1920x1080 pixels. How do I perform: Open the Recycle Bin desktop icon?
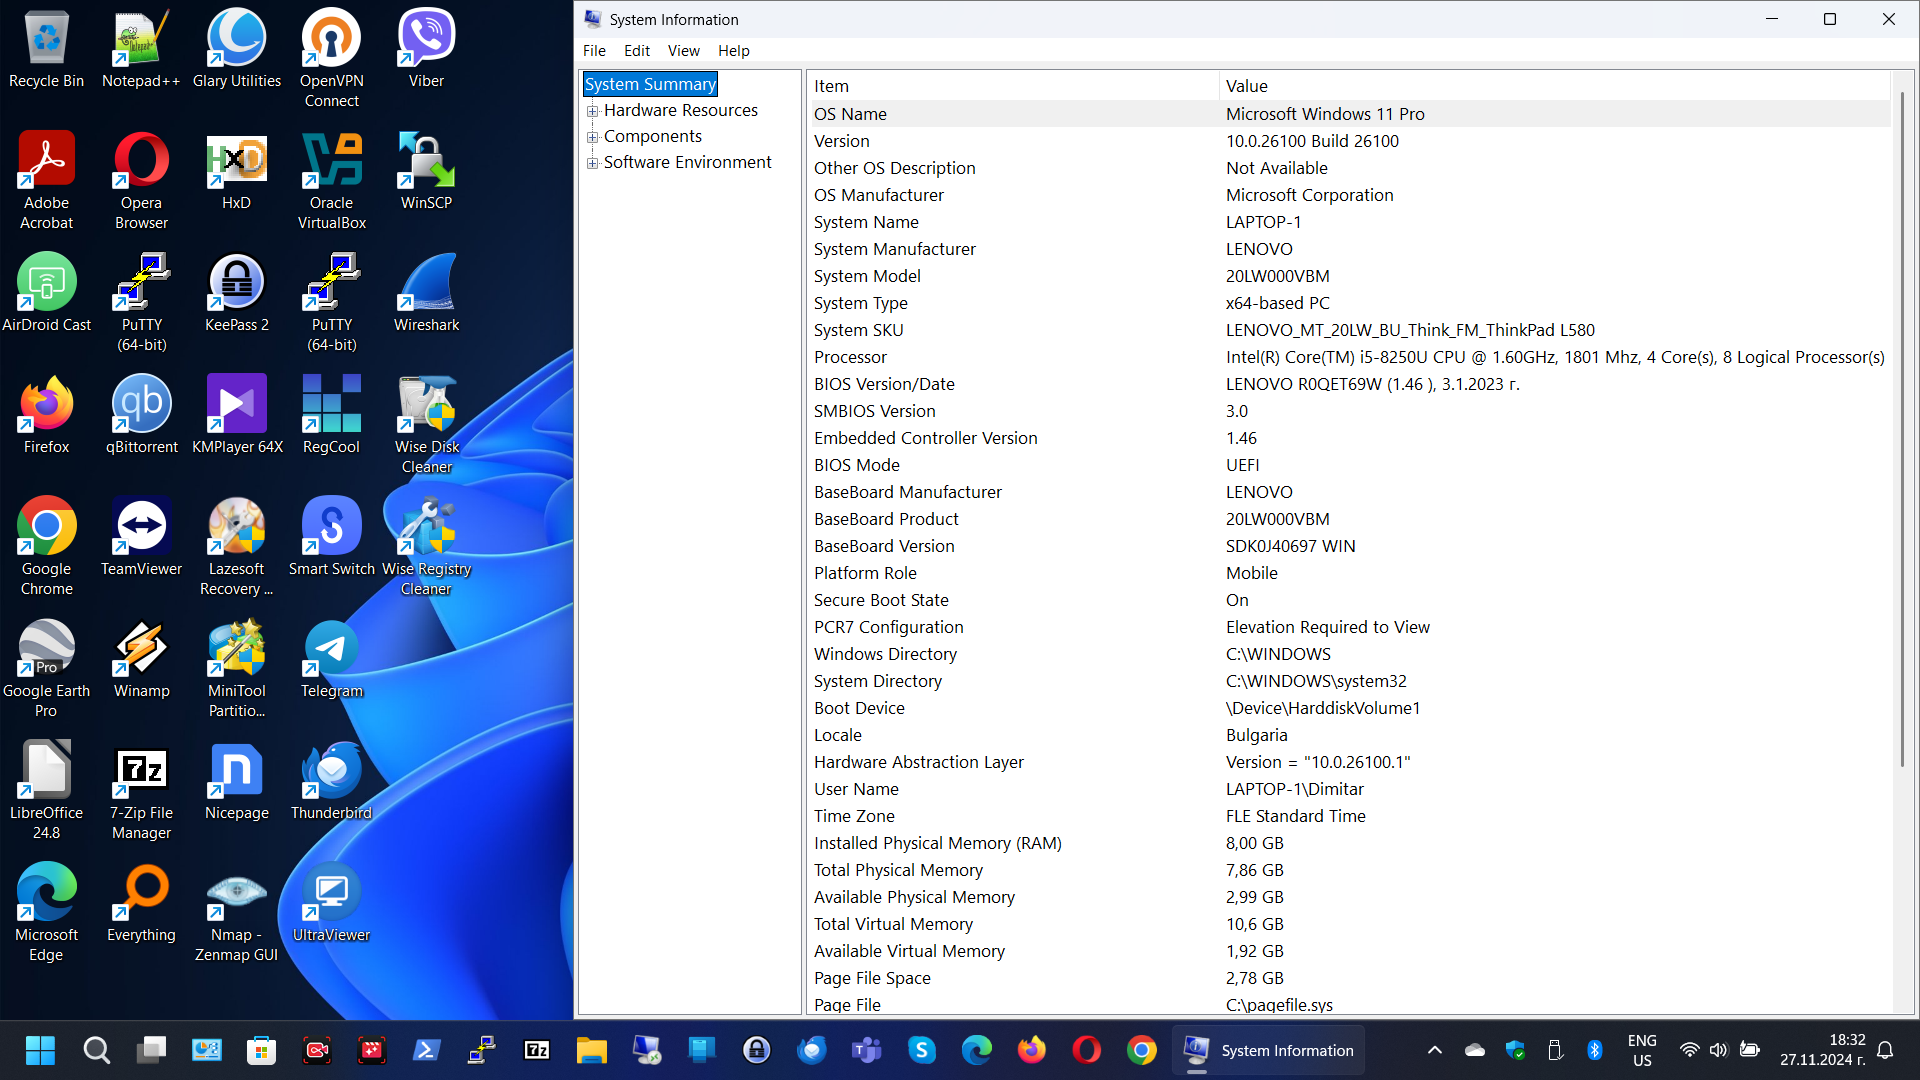coord(46,50)
